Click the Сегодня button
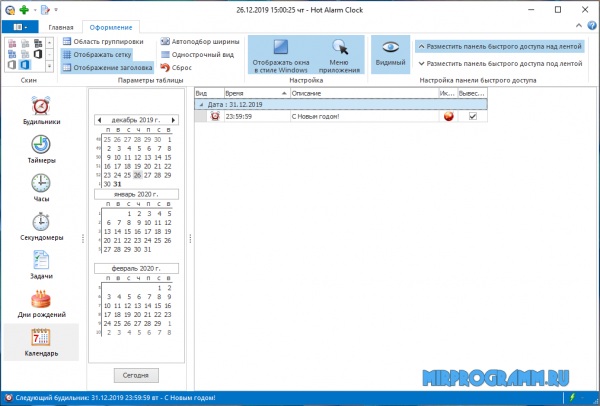 (x=136, y=375)
